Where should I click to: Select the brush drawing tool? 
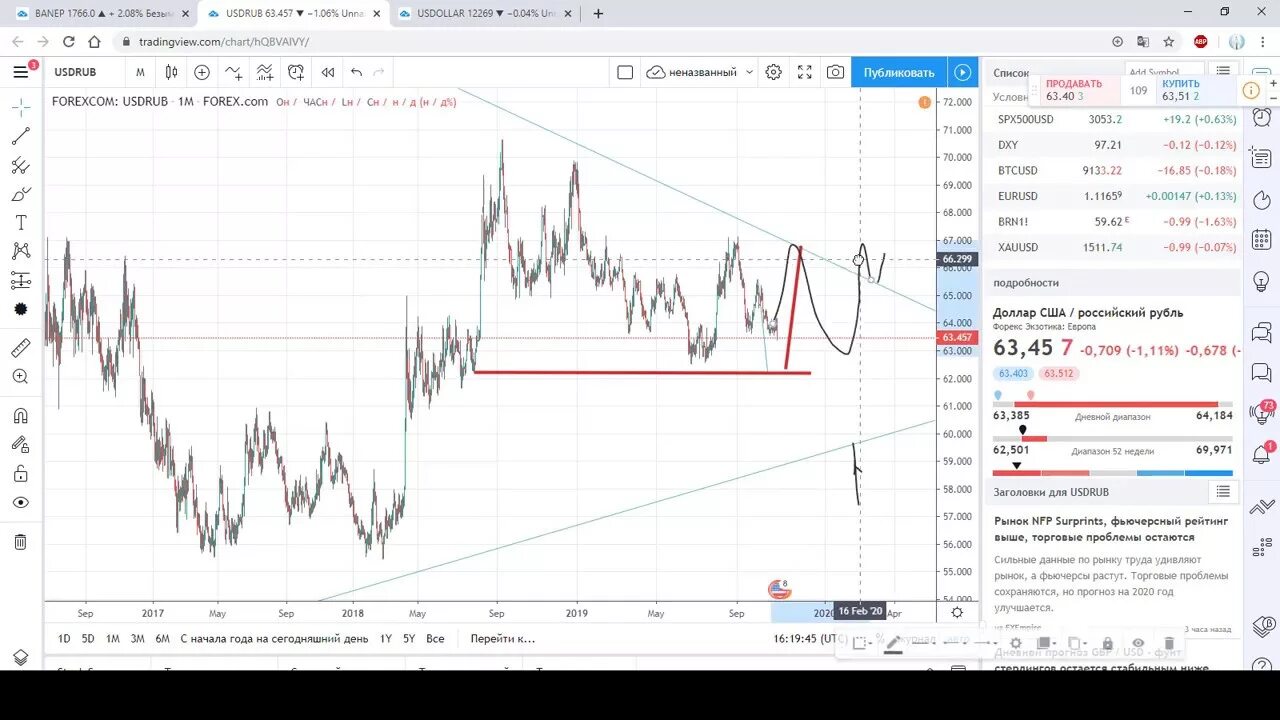(20, 194)
